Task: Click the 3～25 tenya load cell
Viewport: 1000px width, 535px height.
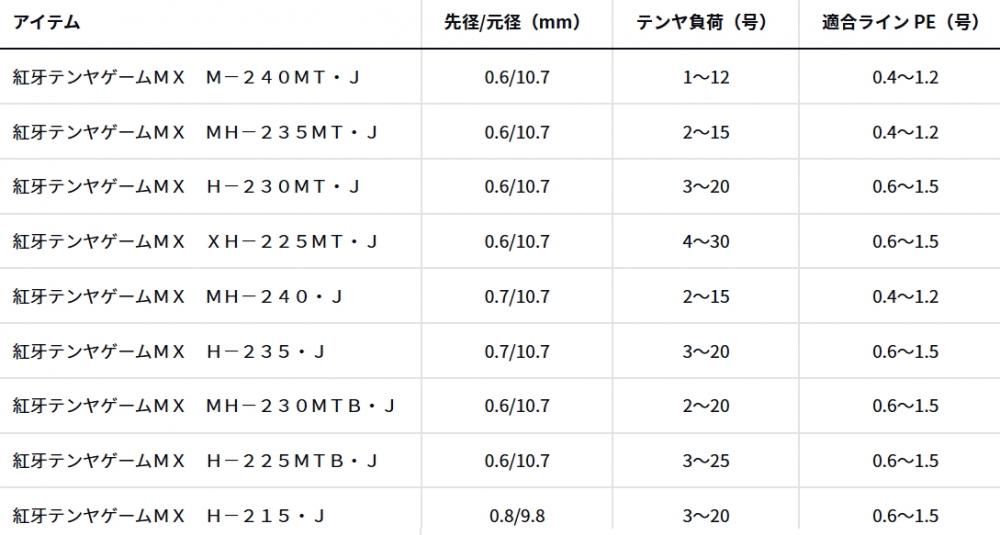Action: pos(705,460)
